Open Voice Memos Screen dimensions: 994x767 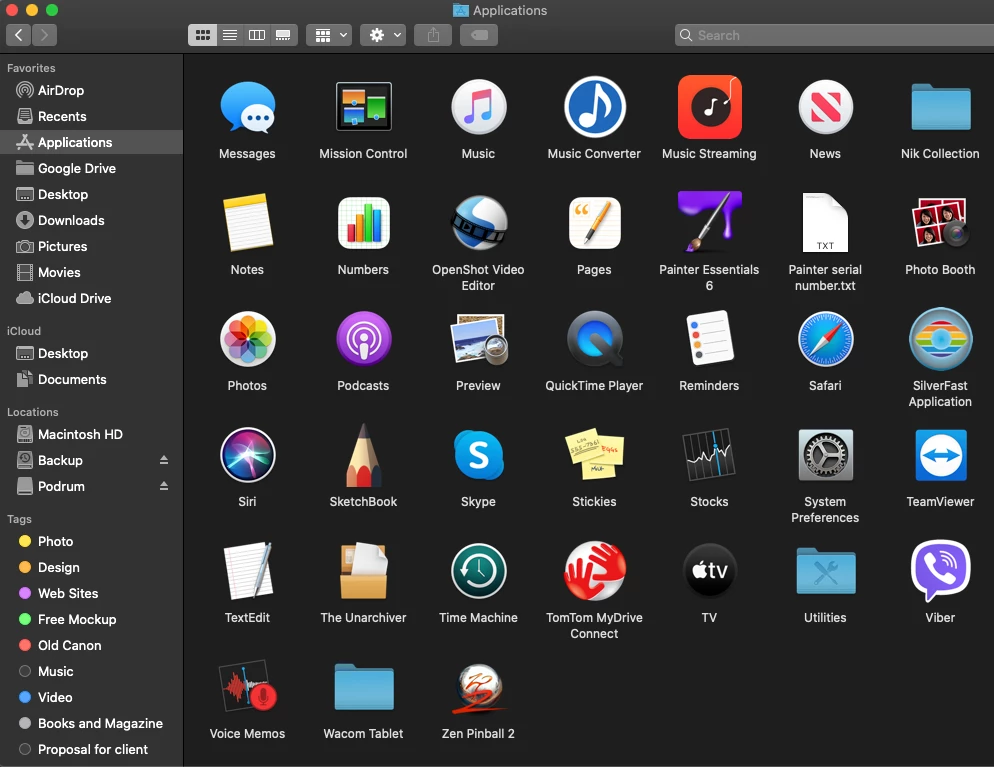point(247,686)
